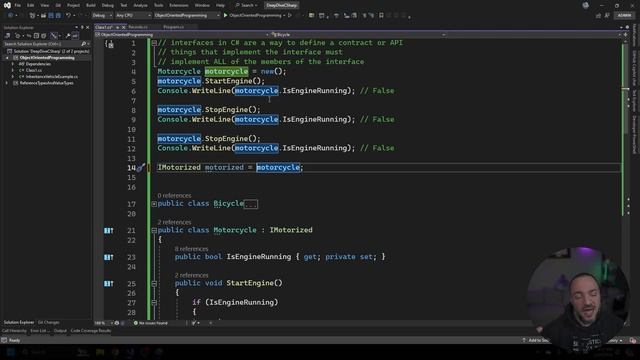Switch to the Git Changes bottom tab
The width and height of the screenshot is (640, 360).
(x=48, y=322)
